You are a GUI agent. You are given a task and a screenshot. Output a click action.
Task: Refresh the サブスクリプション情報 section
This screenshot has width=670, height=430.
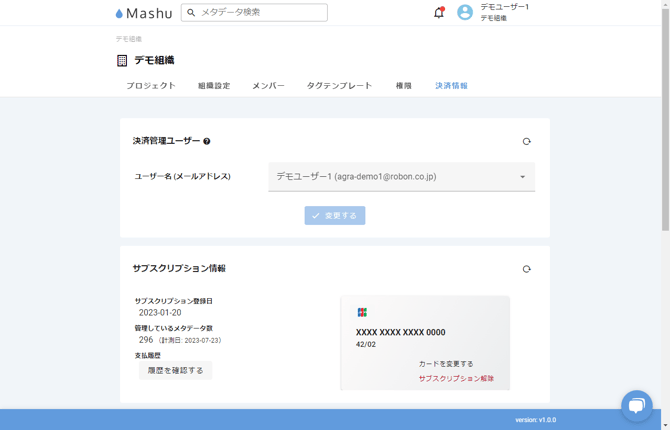pos(526,269)
